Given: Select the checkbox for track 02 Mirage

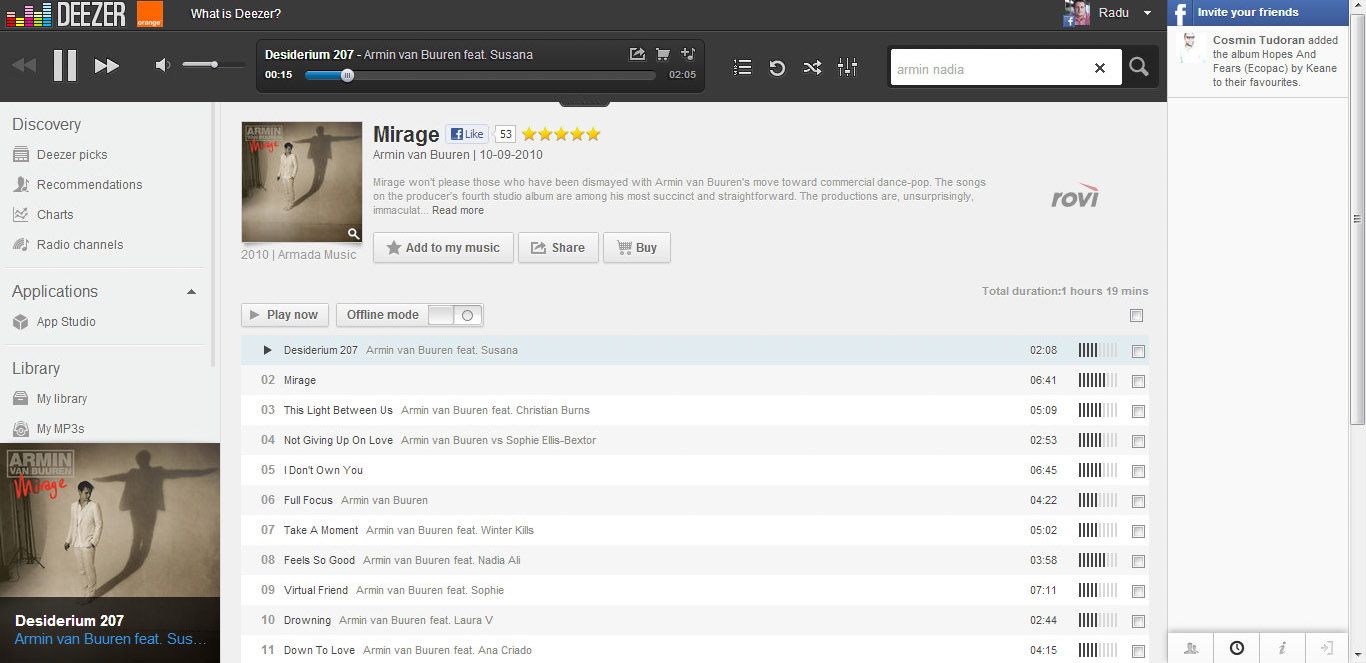Looking at the screenshot, I should pyautogui.click(x=1139, y=381).
